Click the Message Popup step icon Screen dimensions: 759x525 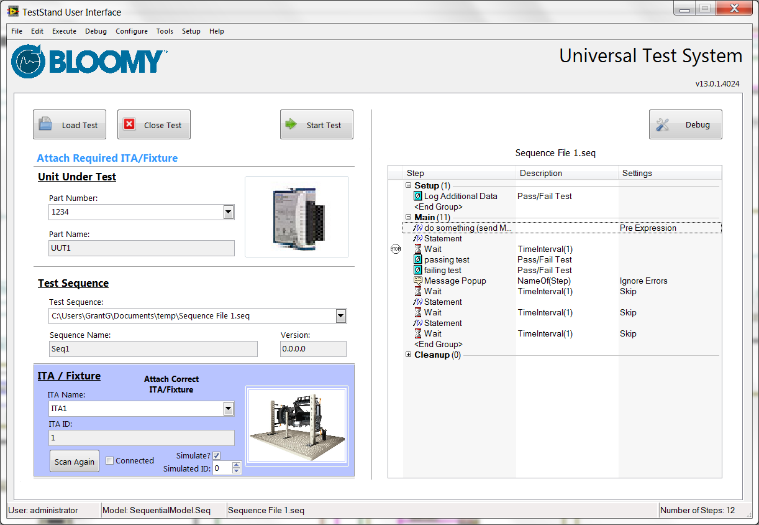pos(418,281)
